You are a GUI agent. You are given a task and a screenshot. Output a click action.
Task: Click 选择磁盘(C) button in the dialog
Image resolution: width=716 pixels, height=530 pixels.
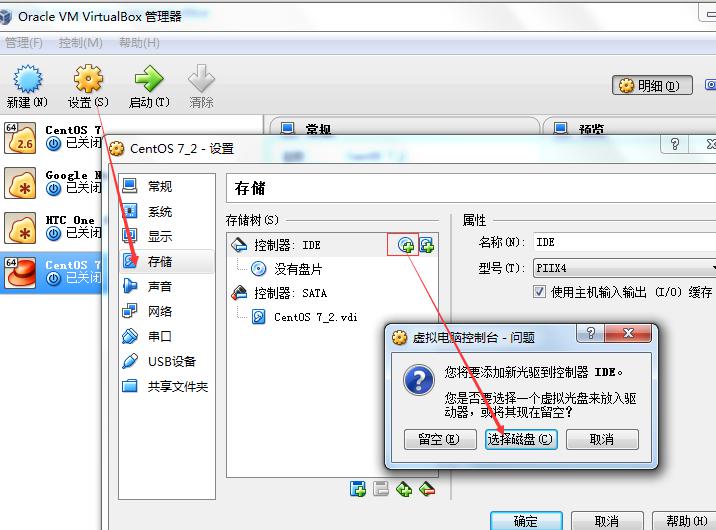point(521,440)
